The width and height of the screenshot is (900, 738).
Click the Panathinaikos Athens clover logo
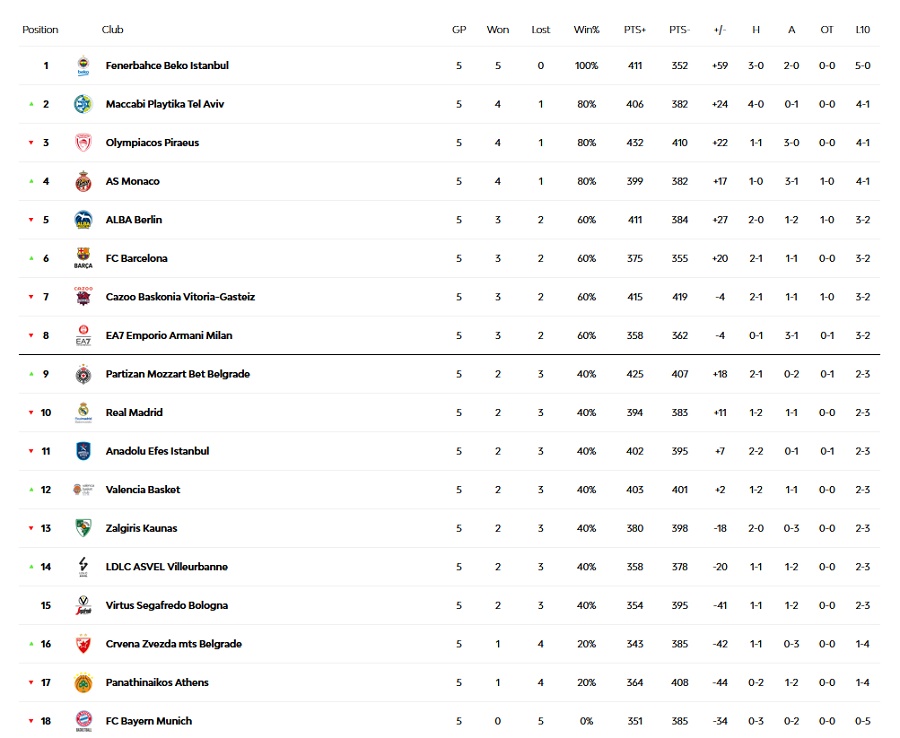pyautogui.click(x=83, y=682)
